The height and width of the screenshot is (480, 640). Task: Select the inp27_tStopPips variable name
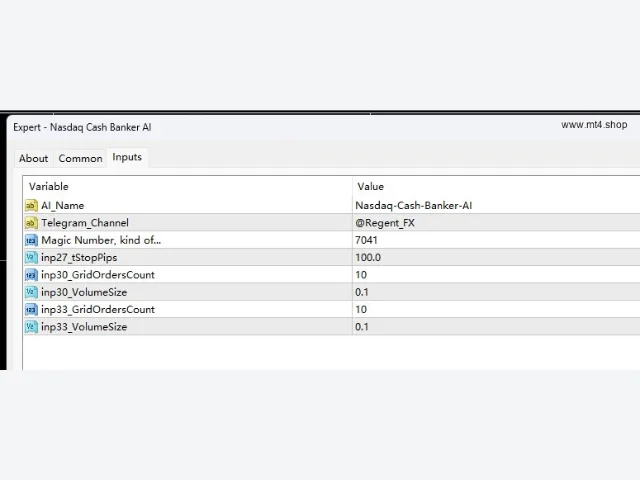click(x=79, y=258)
